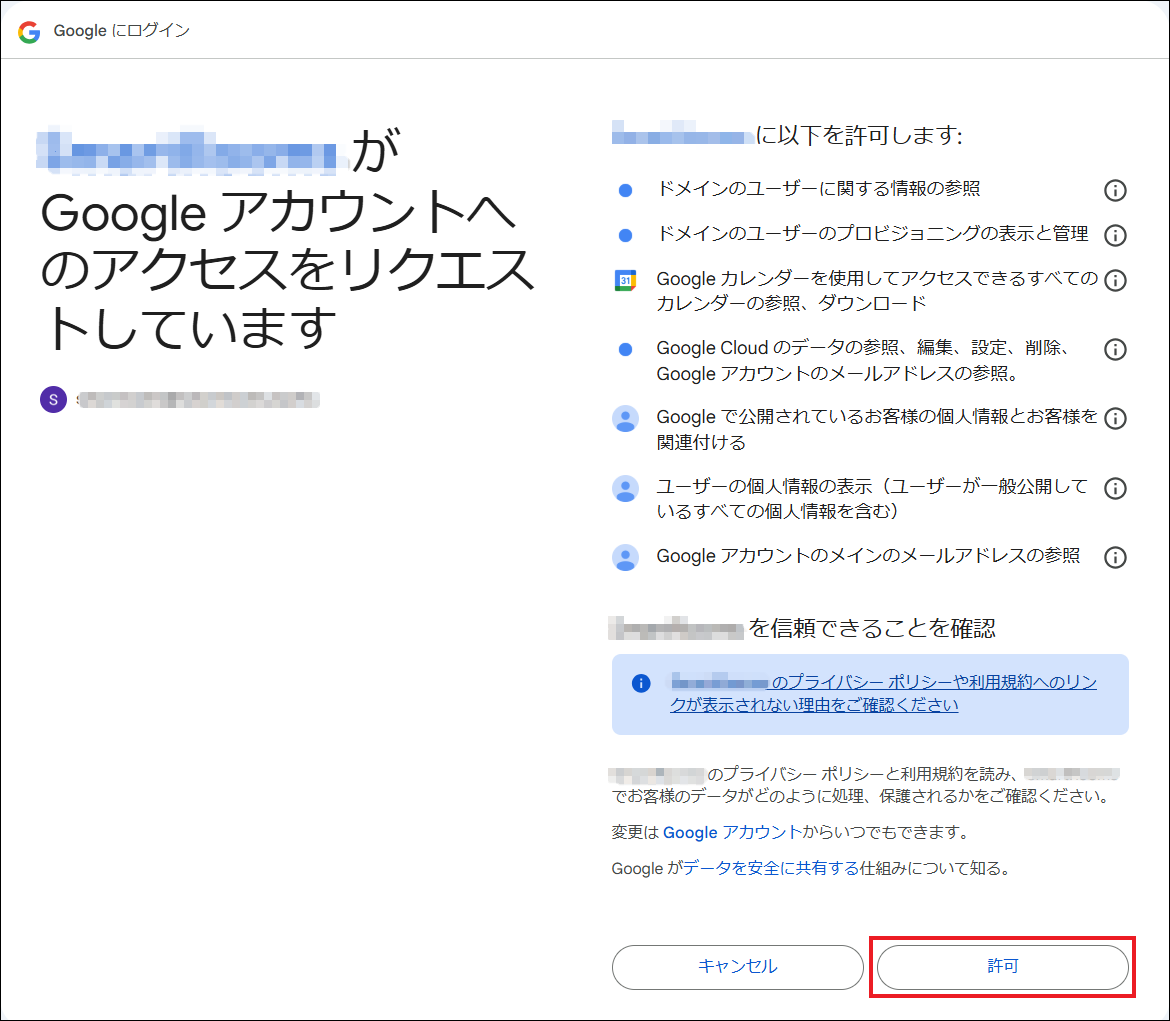
Task: Open the データを安全に共有する link
Action: pos(771,869)
